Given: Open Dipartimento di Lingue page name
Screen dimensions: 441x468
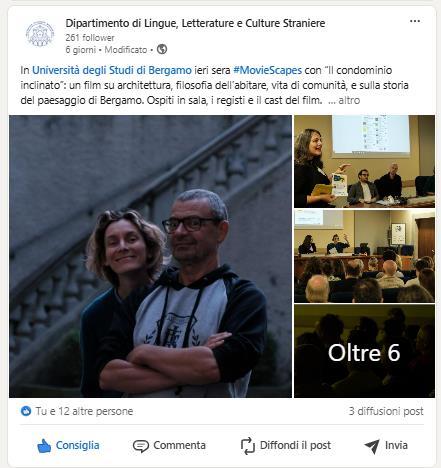Looking at the screenshot, I should [x=195, y=23].
